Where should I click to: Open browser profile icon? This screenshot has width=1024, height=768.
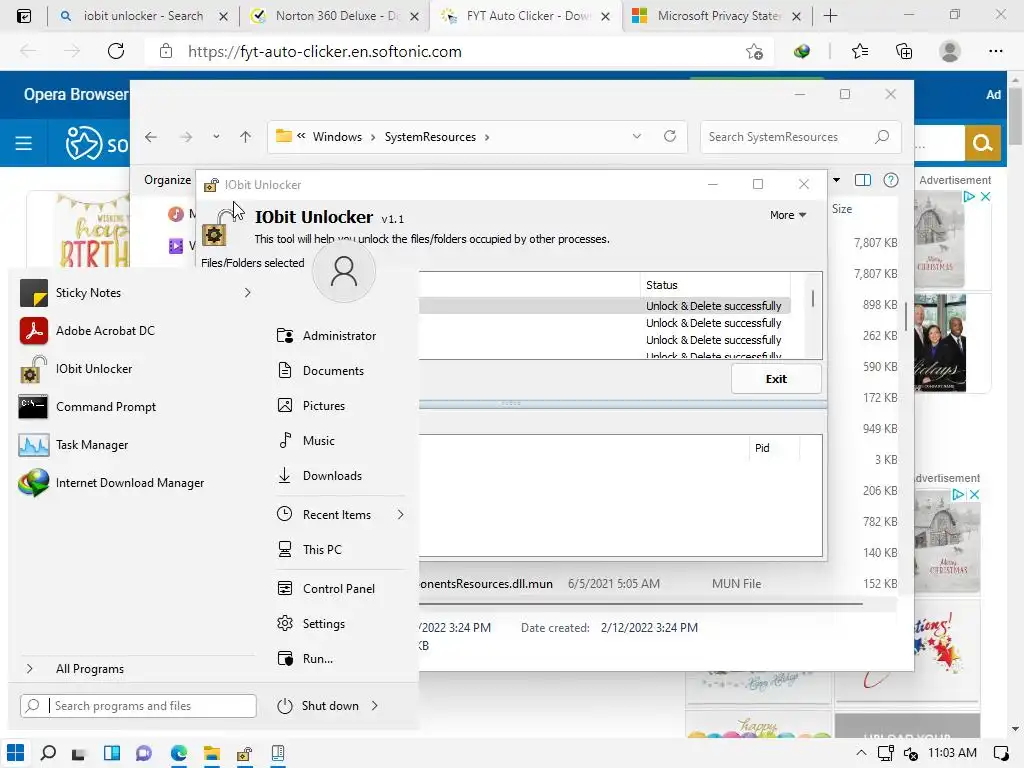tap(950, 51)
